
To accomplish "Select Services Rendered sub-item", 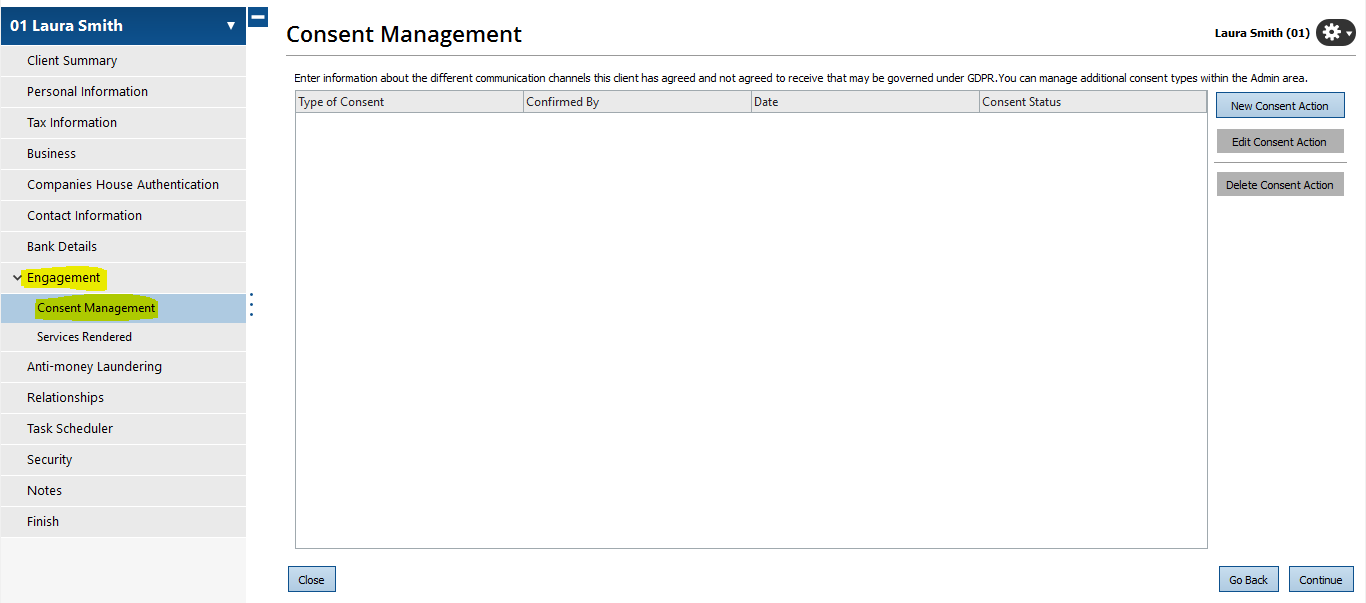I will click(x=84, y=337).
